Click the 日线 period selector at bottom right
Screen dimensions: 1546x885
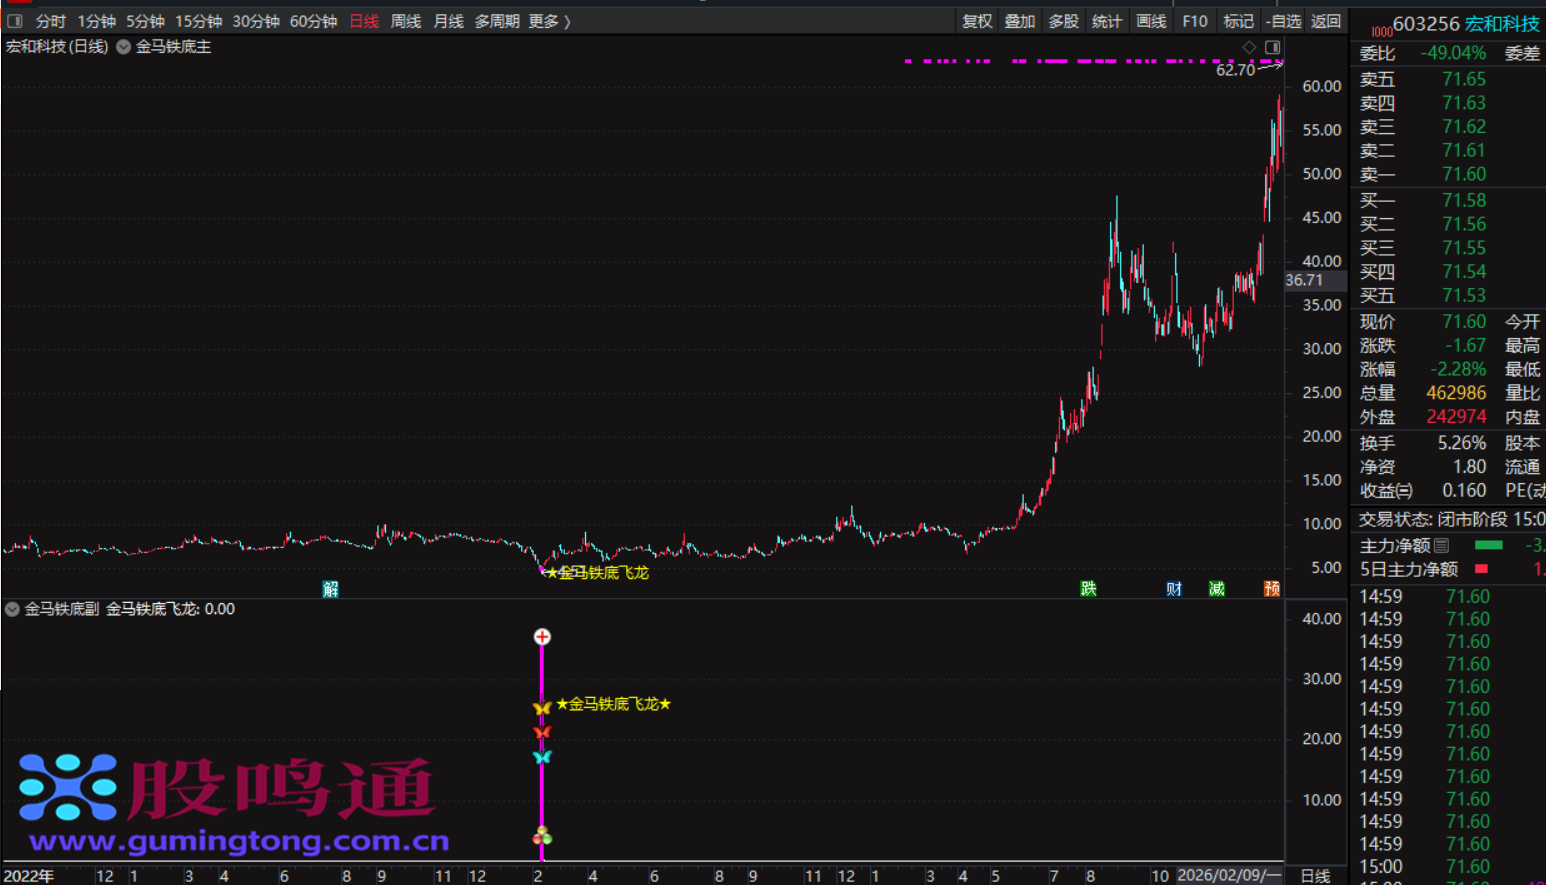point(1315,876)
